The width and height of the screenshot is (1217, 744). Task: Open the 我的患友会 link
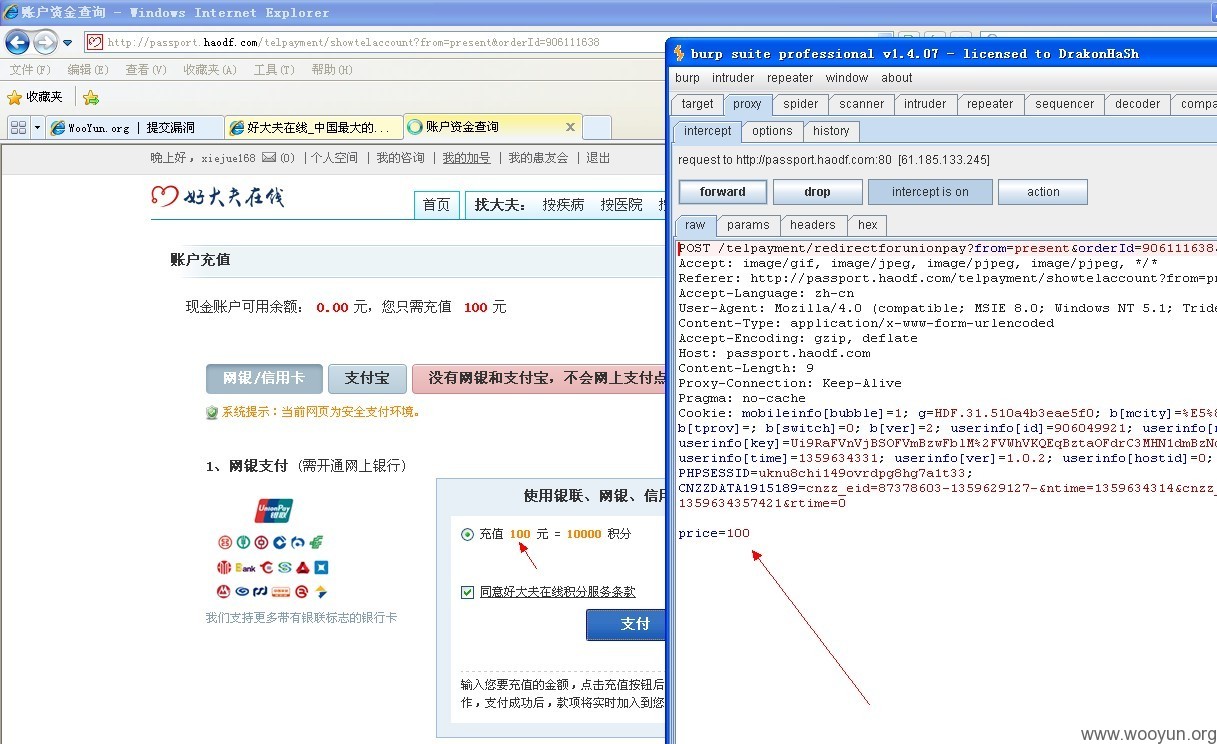pyautogui.click(x=538, y=158)
